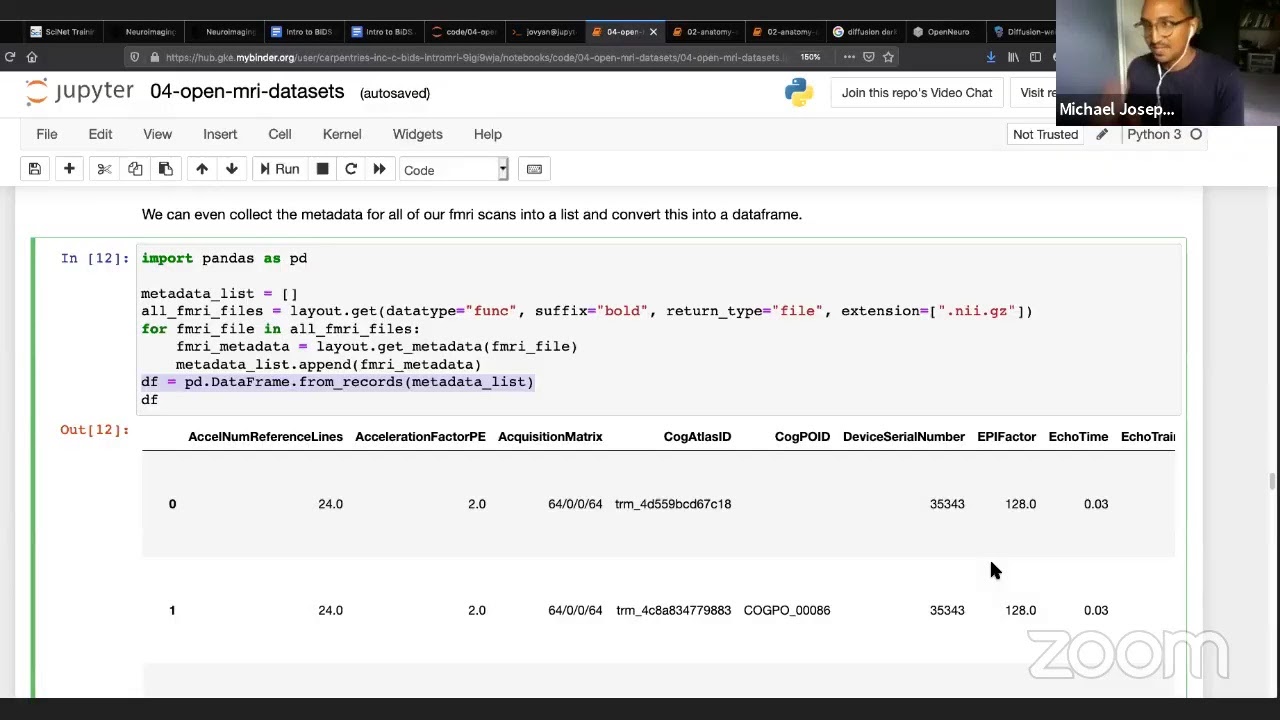
Task: Click the trm_4c8a834779883 cell value
Action: [x=674, y=610]
